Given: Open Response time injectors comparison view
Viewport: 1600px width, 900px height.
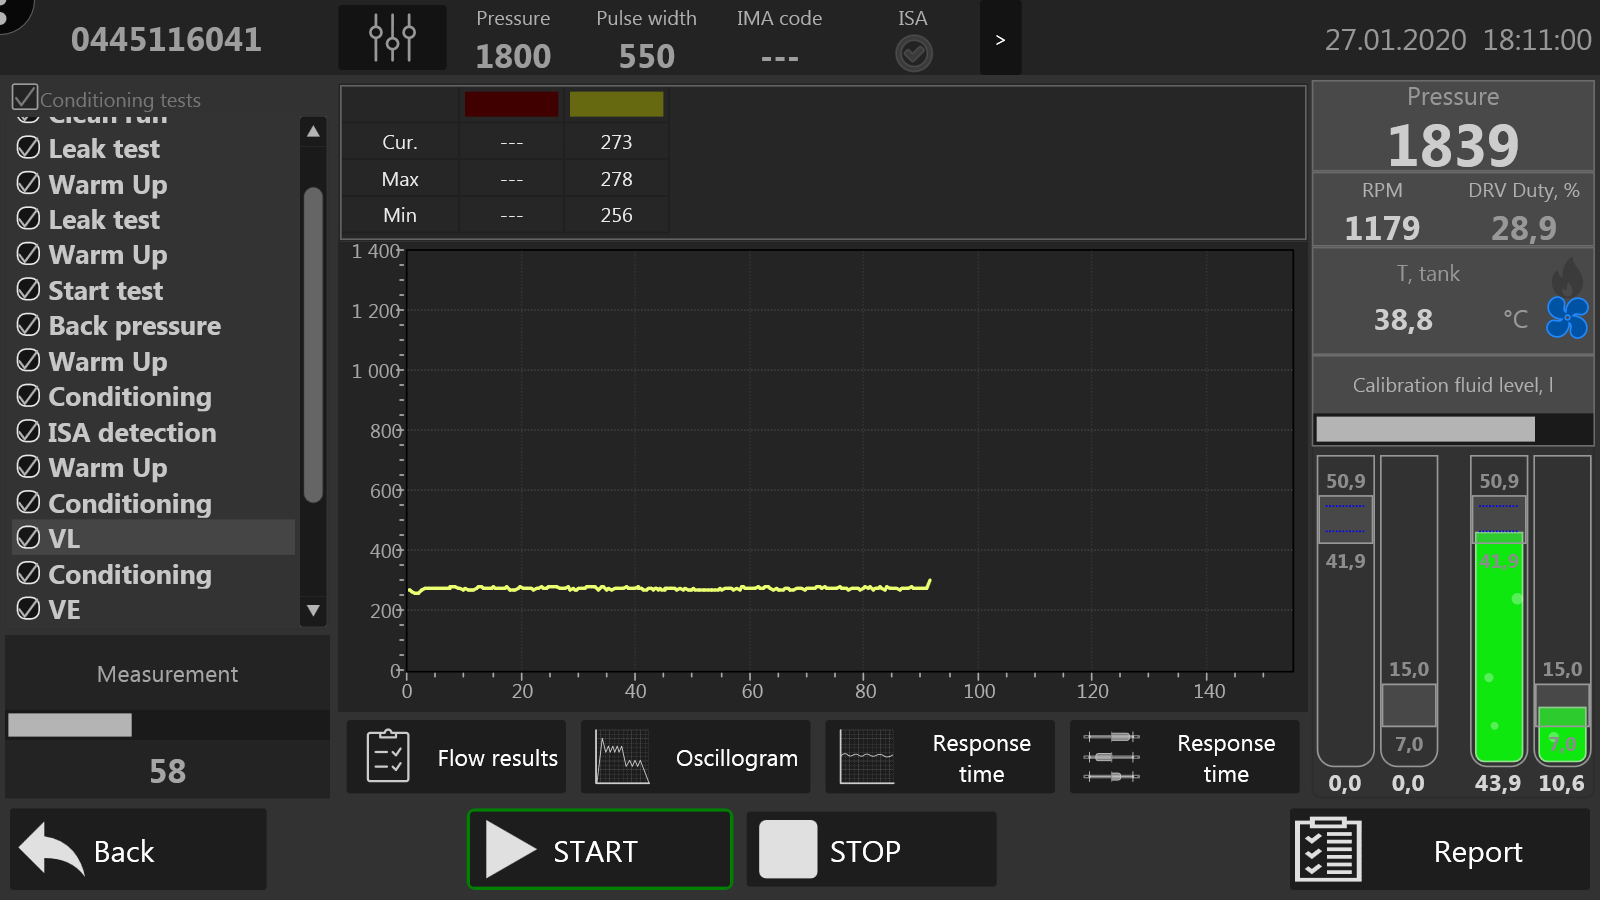Looking at the screenshot, I should point(1184,757).
